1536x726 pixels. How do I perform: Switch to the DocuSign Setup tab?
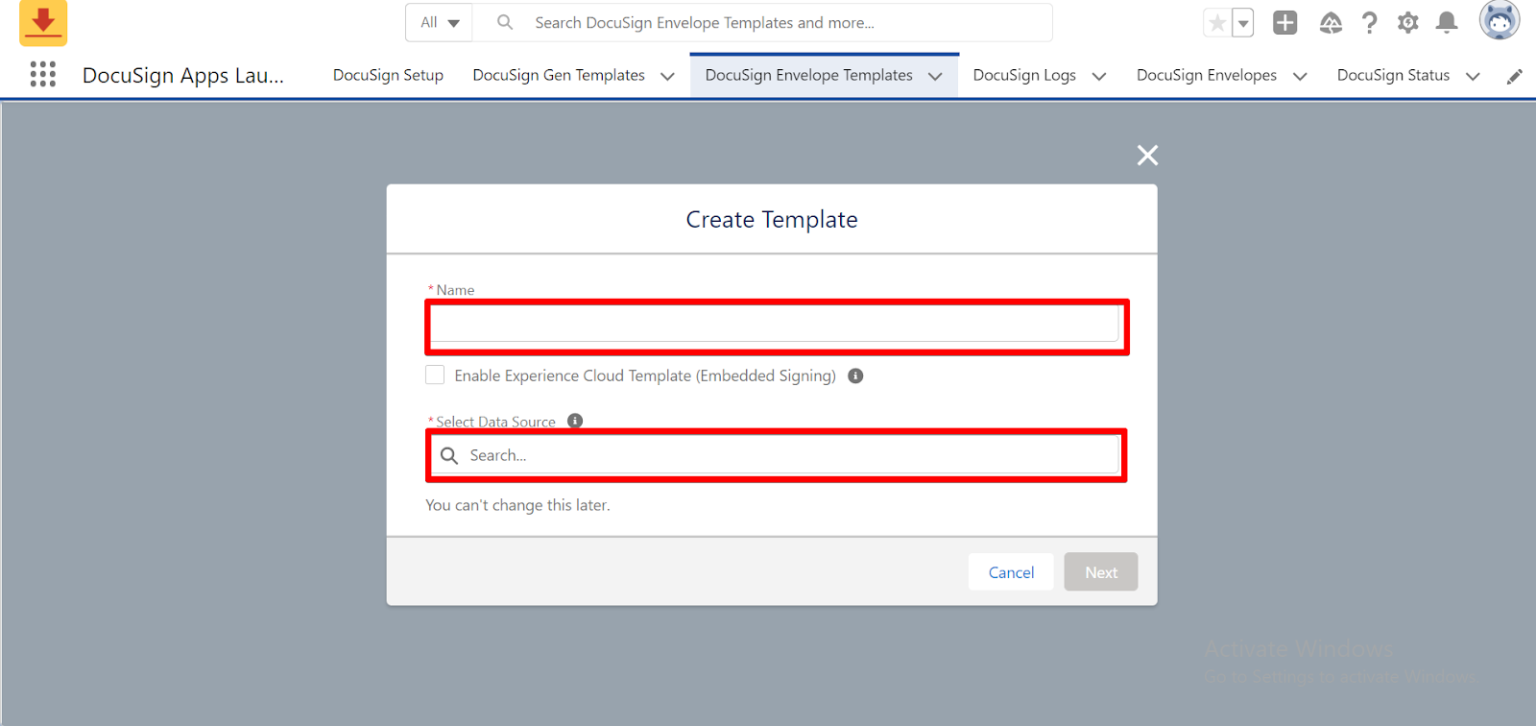click(x=388, y=75)
